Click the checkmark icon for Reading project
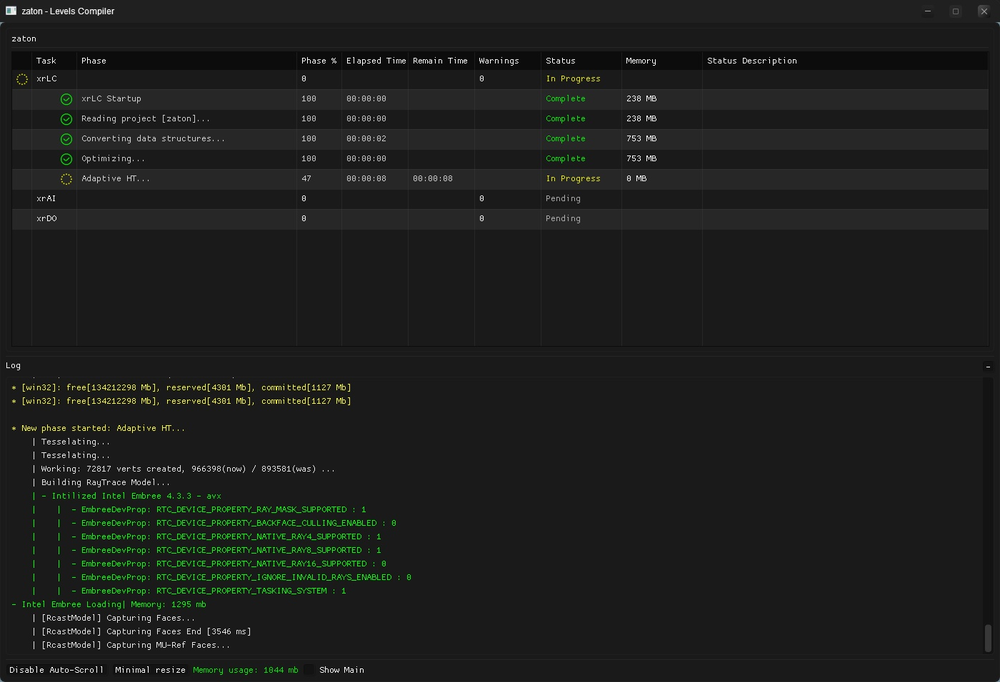This screenshot has height=682, width=1000. pyautogui.click(x=66, y=119)
